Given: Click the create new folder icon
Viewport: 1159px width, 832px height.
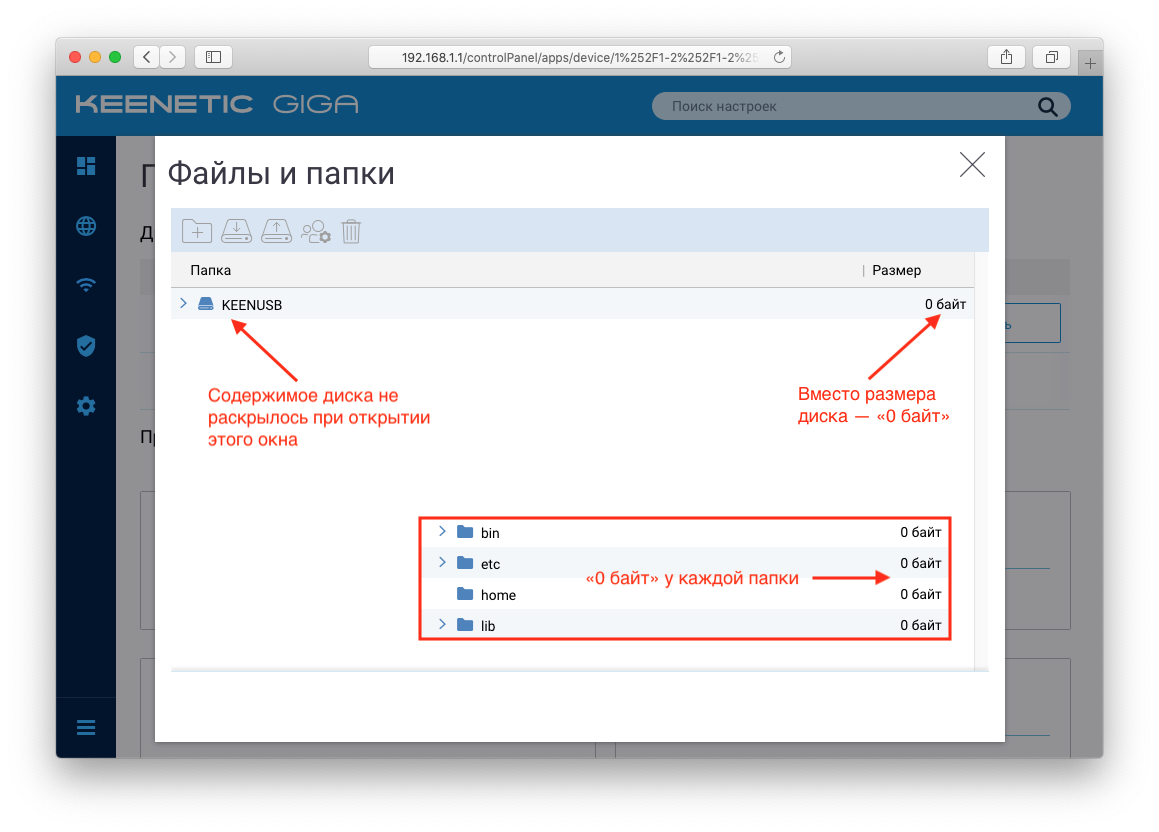Looking at the screenshot, I should (x=197, y=231).
